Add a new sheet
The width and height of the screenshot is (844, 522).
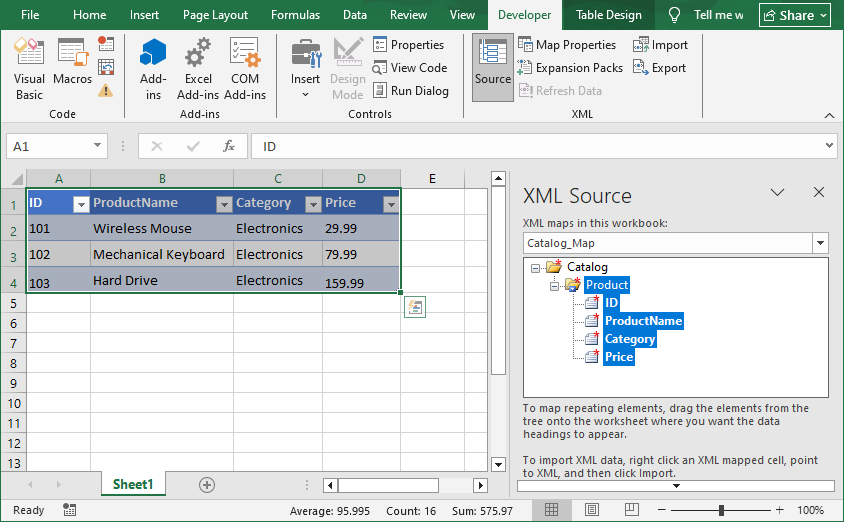pyautogui.click(x=207, y=485)
